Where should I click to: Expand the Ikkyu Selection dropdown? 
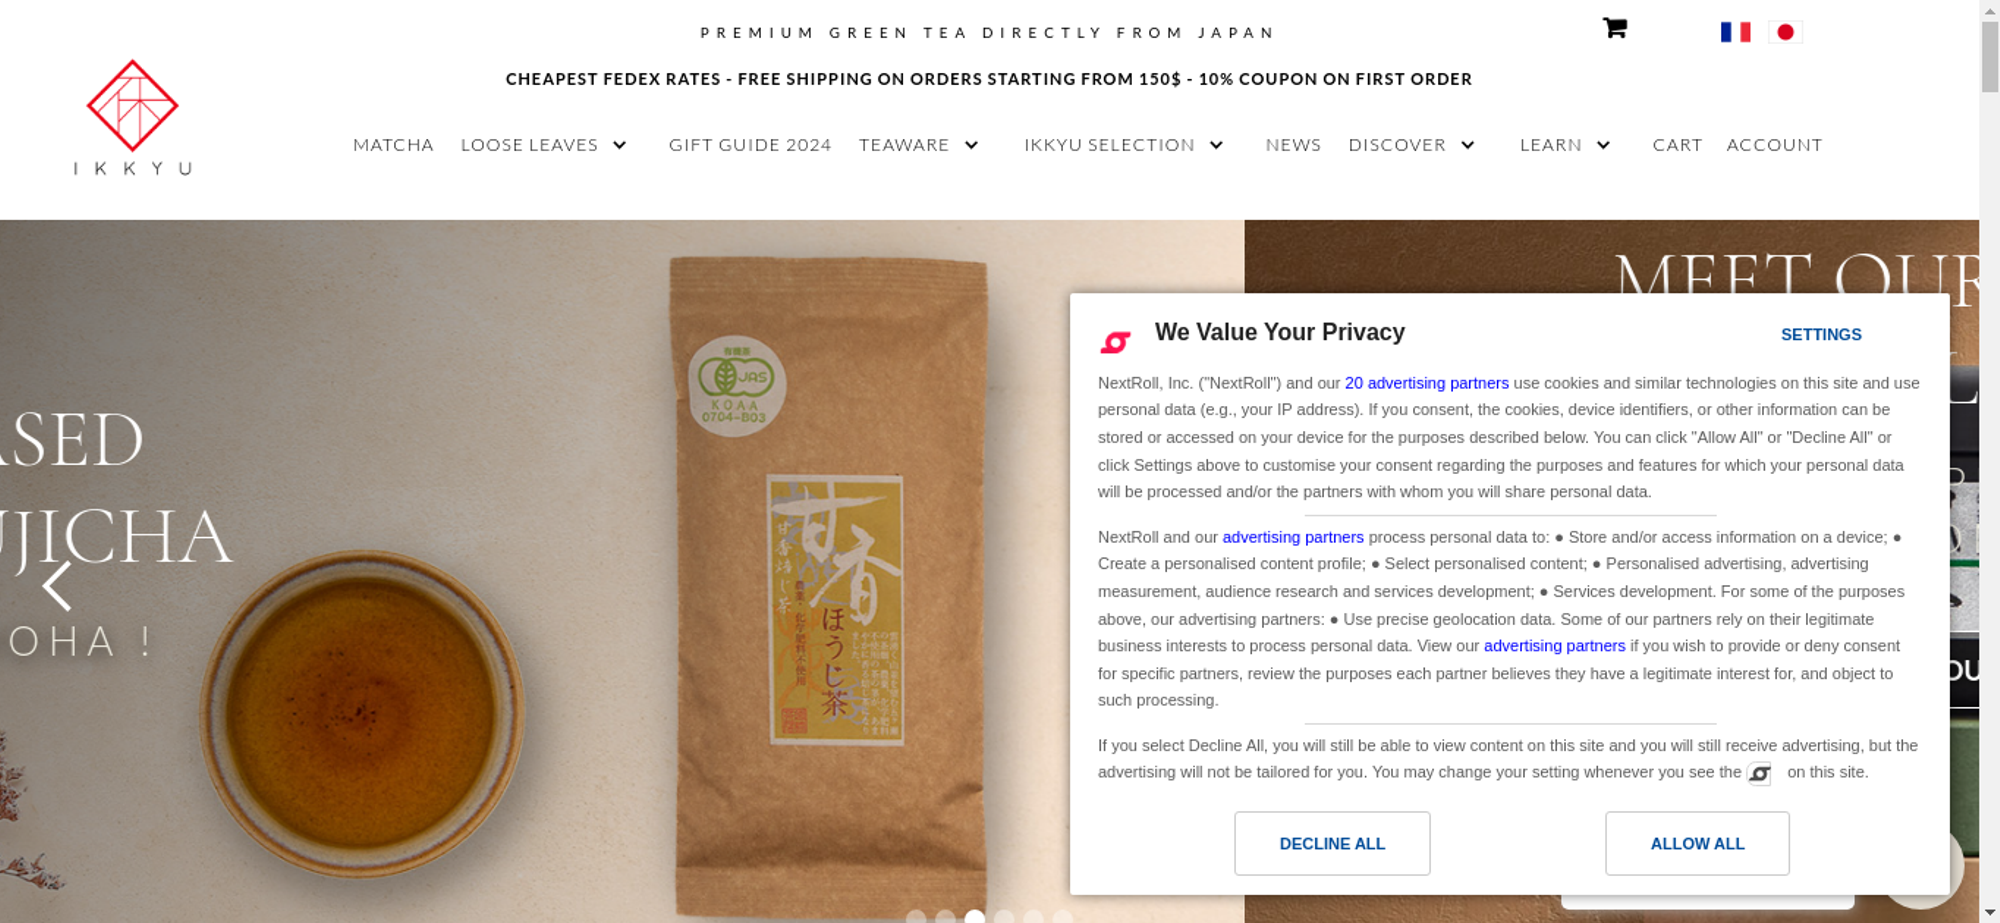tap(1216, 145)
